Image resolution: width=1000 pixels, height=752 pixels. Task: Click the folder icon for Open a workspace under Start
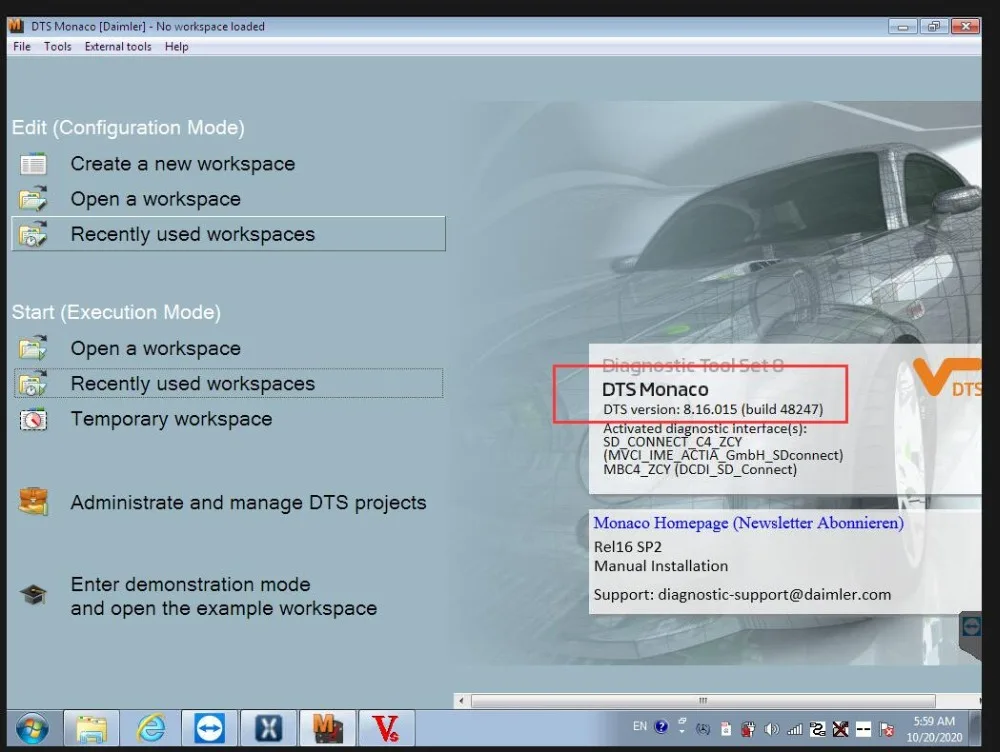click(x=33, y=348)
